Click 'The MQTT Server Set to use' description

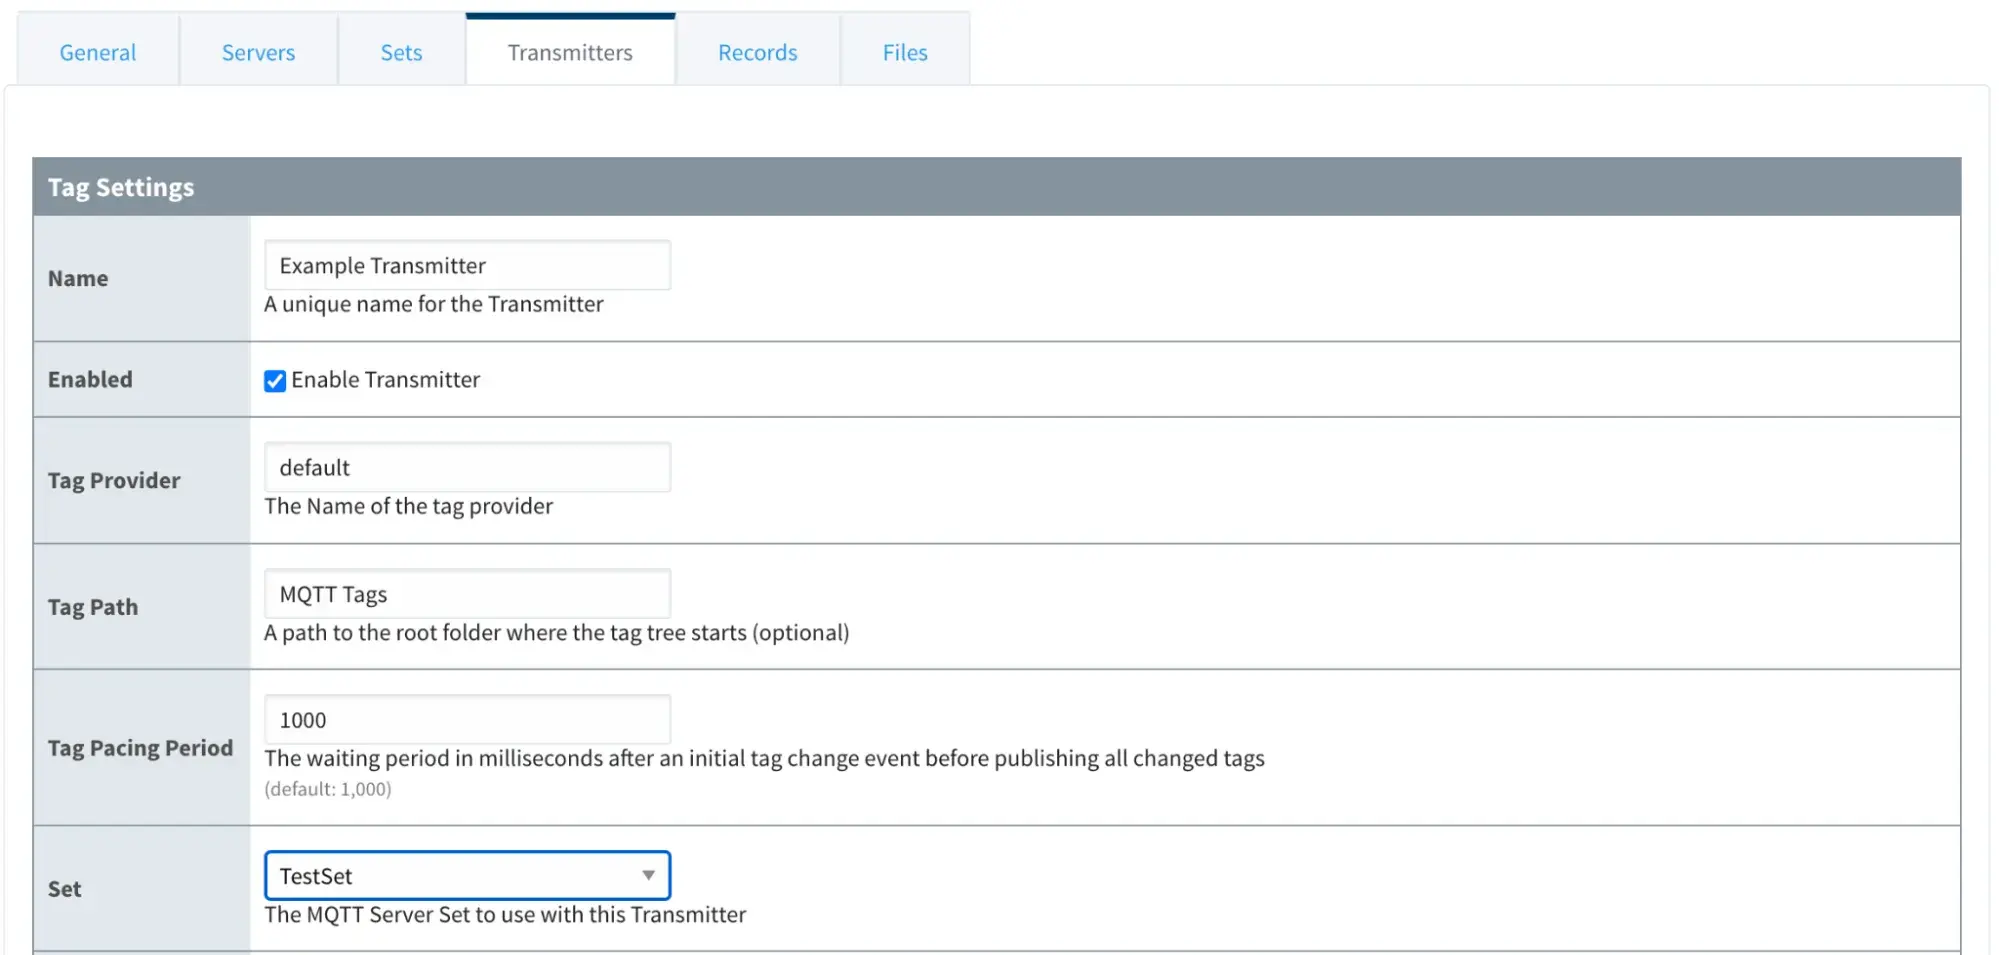click(x=505, y=914)
